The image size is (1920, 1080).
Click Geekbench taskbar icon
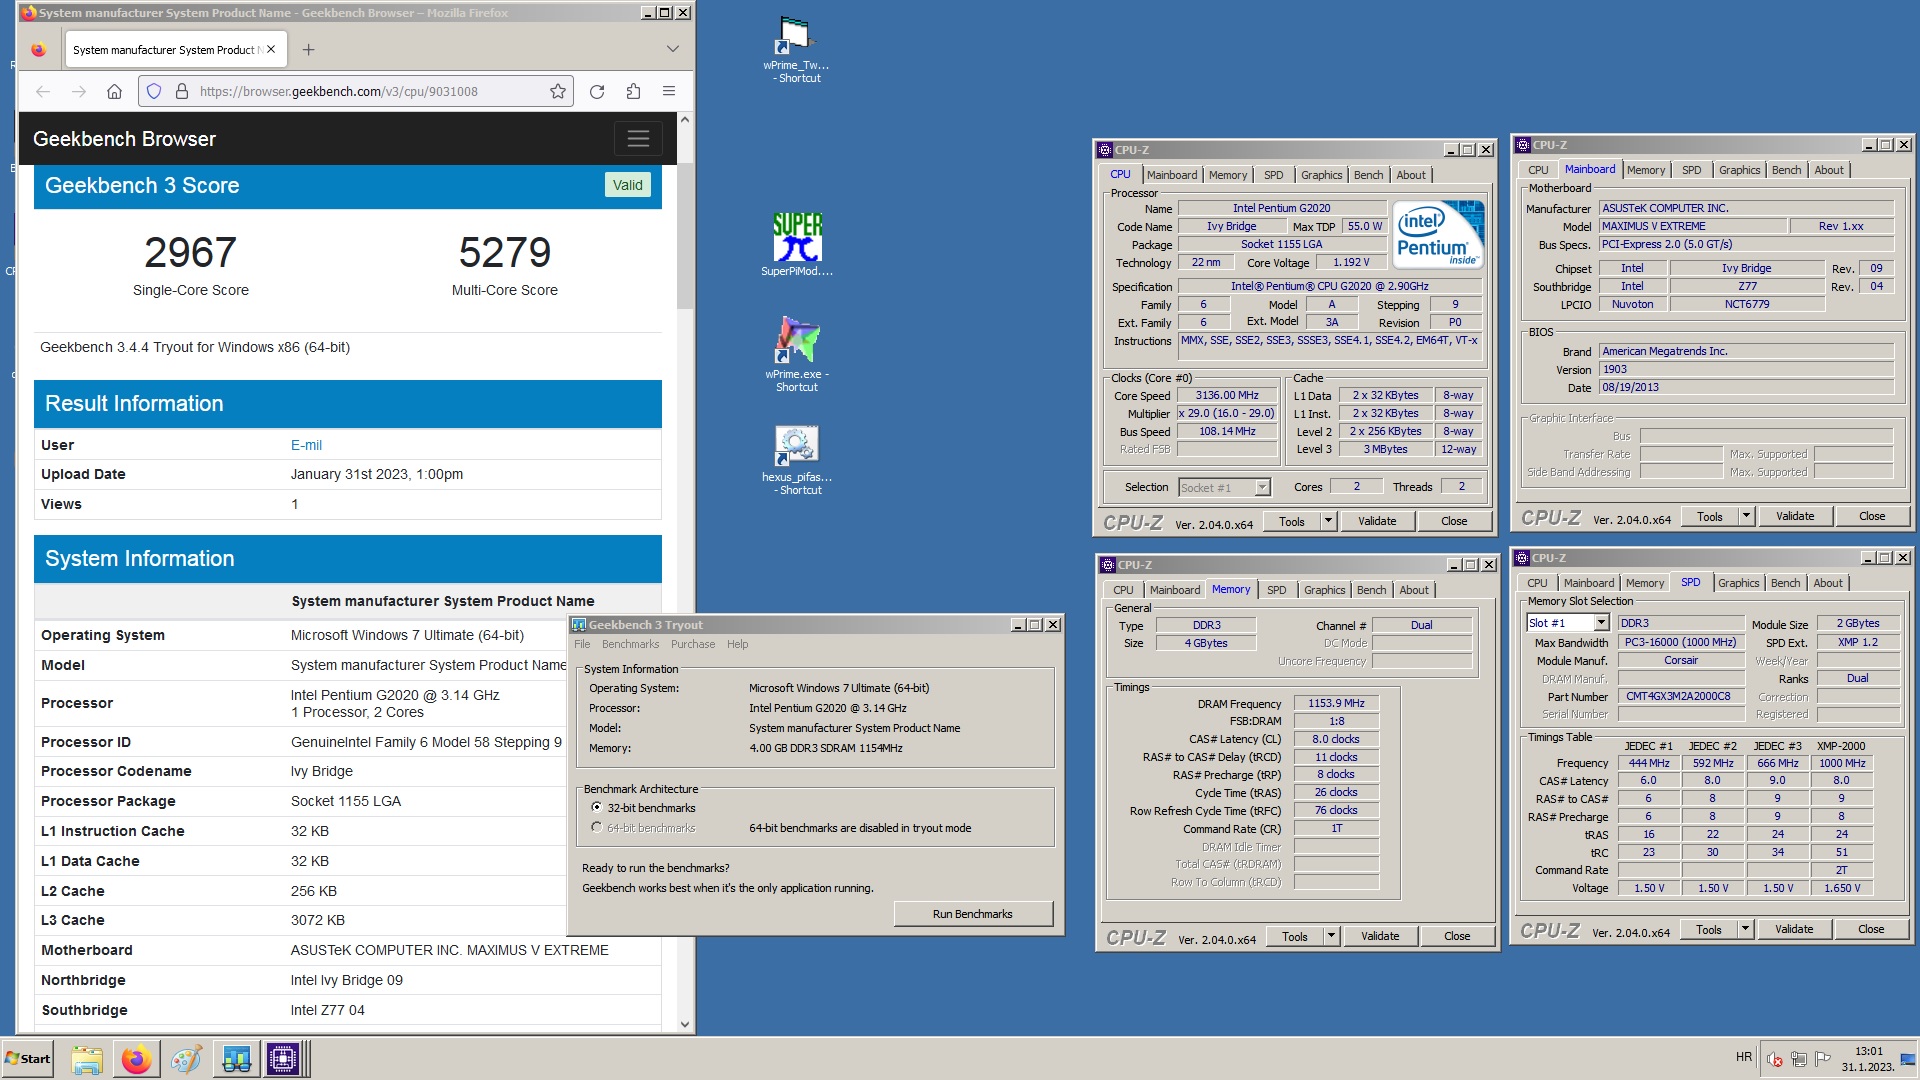236,1059
